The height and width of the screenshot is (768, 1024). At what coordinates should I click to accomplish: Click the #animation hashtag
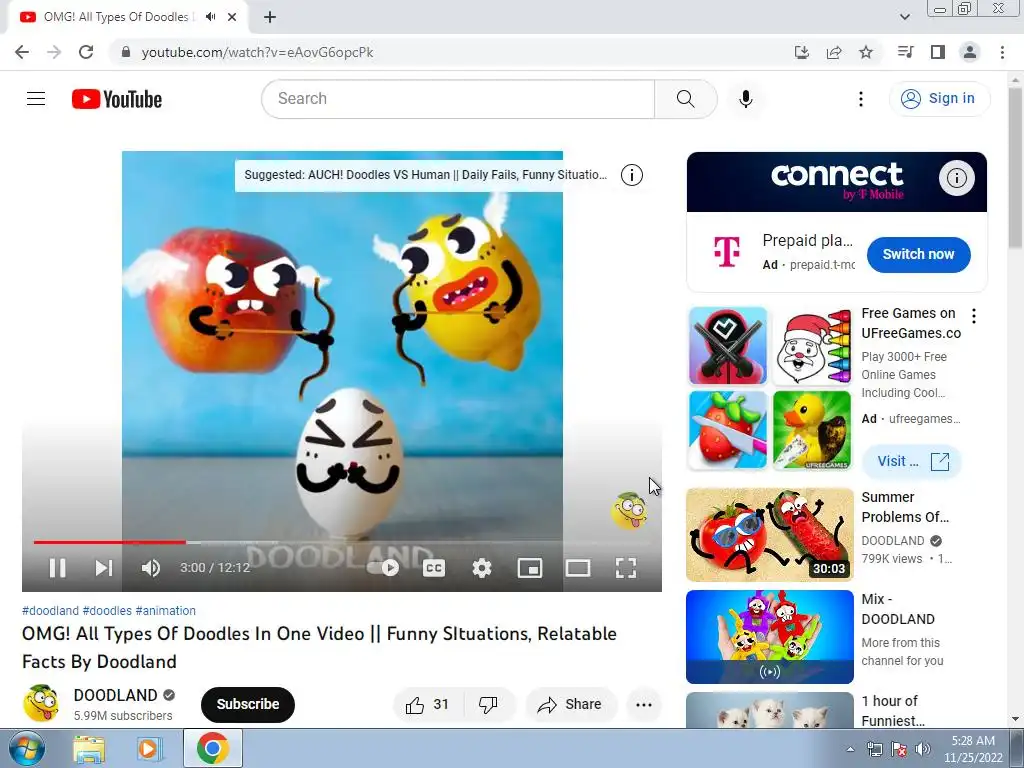click(165, 611)
